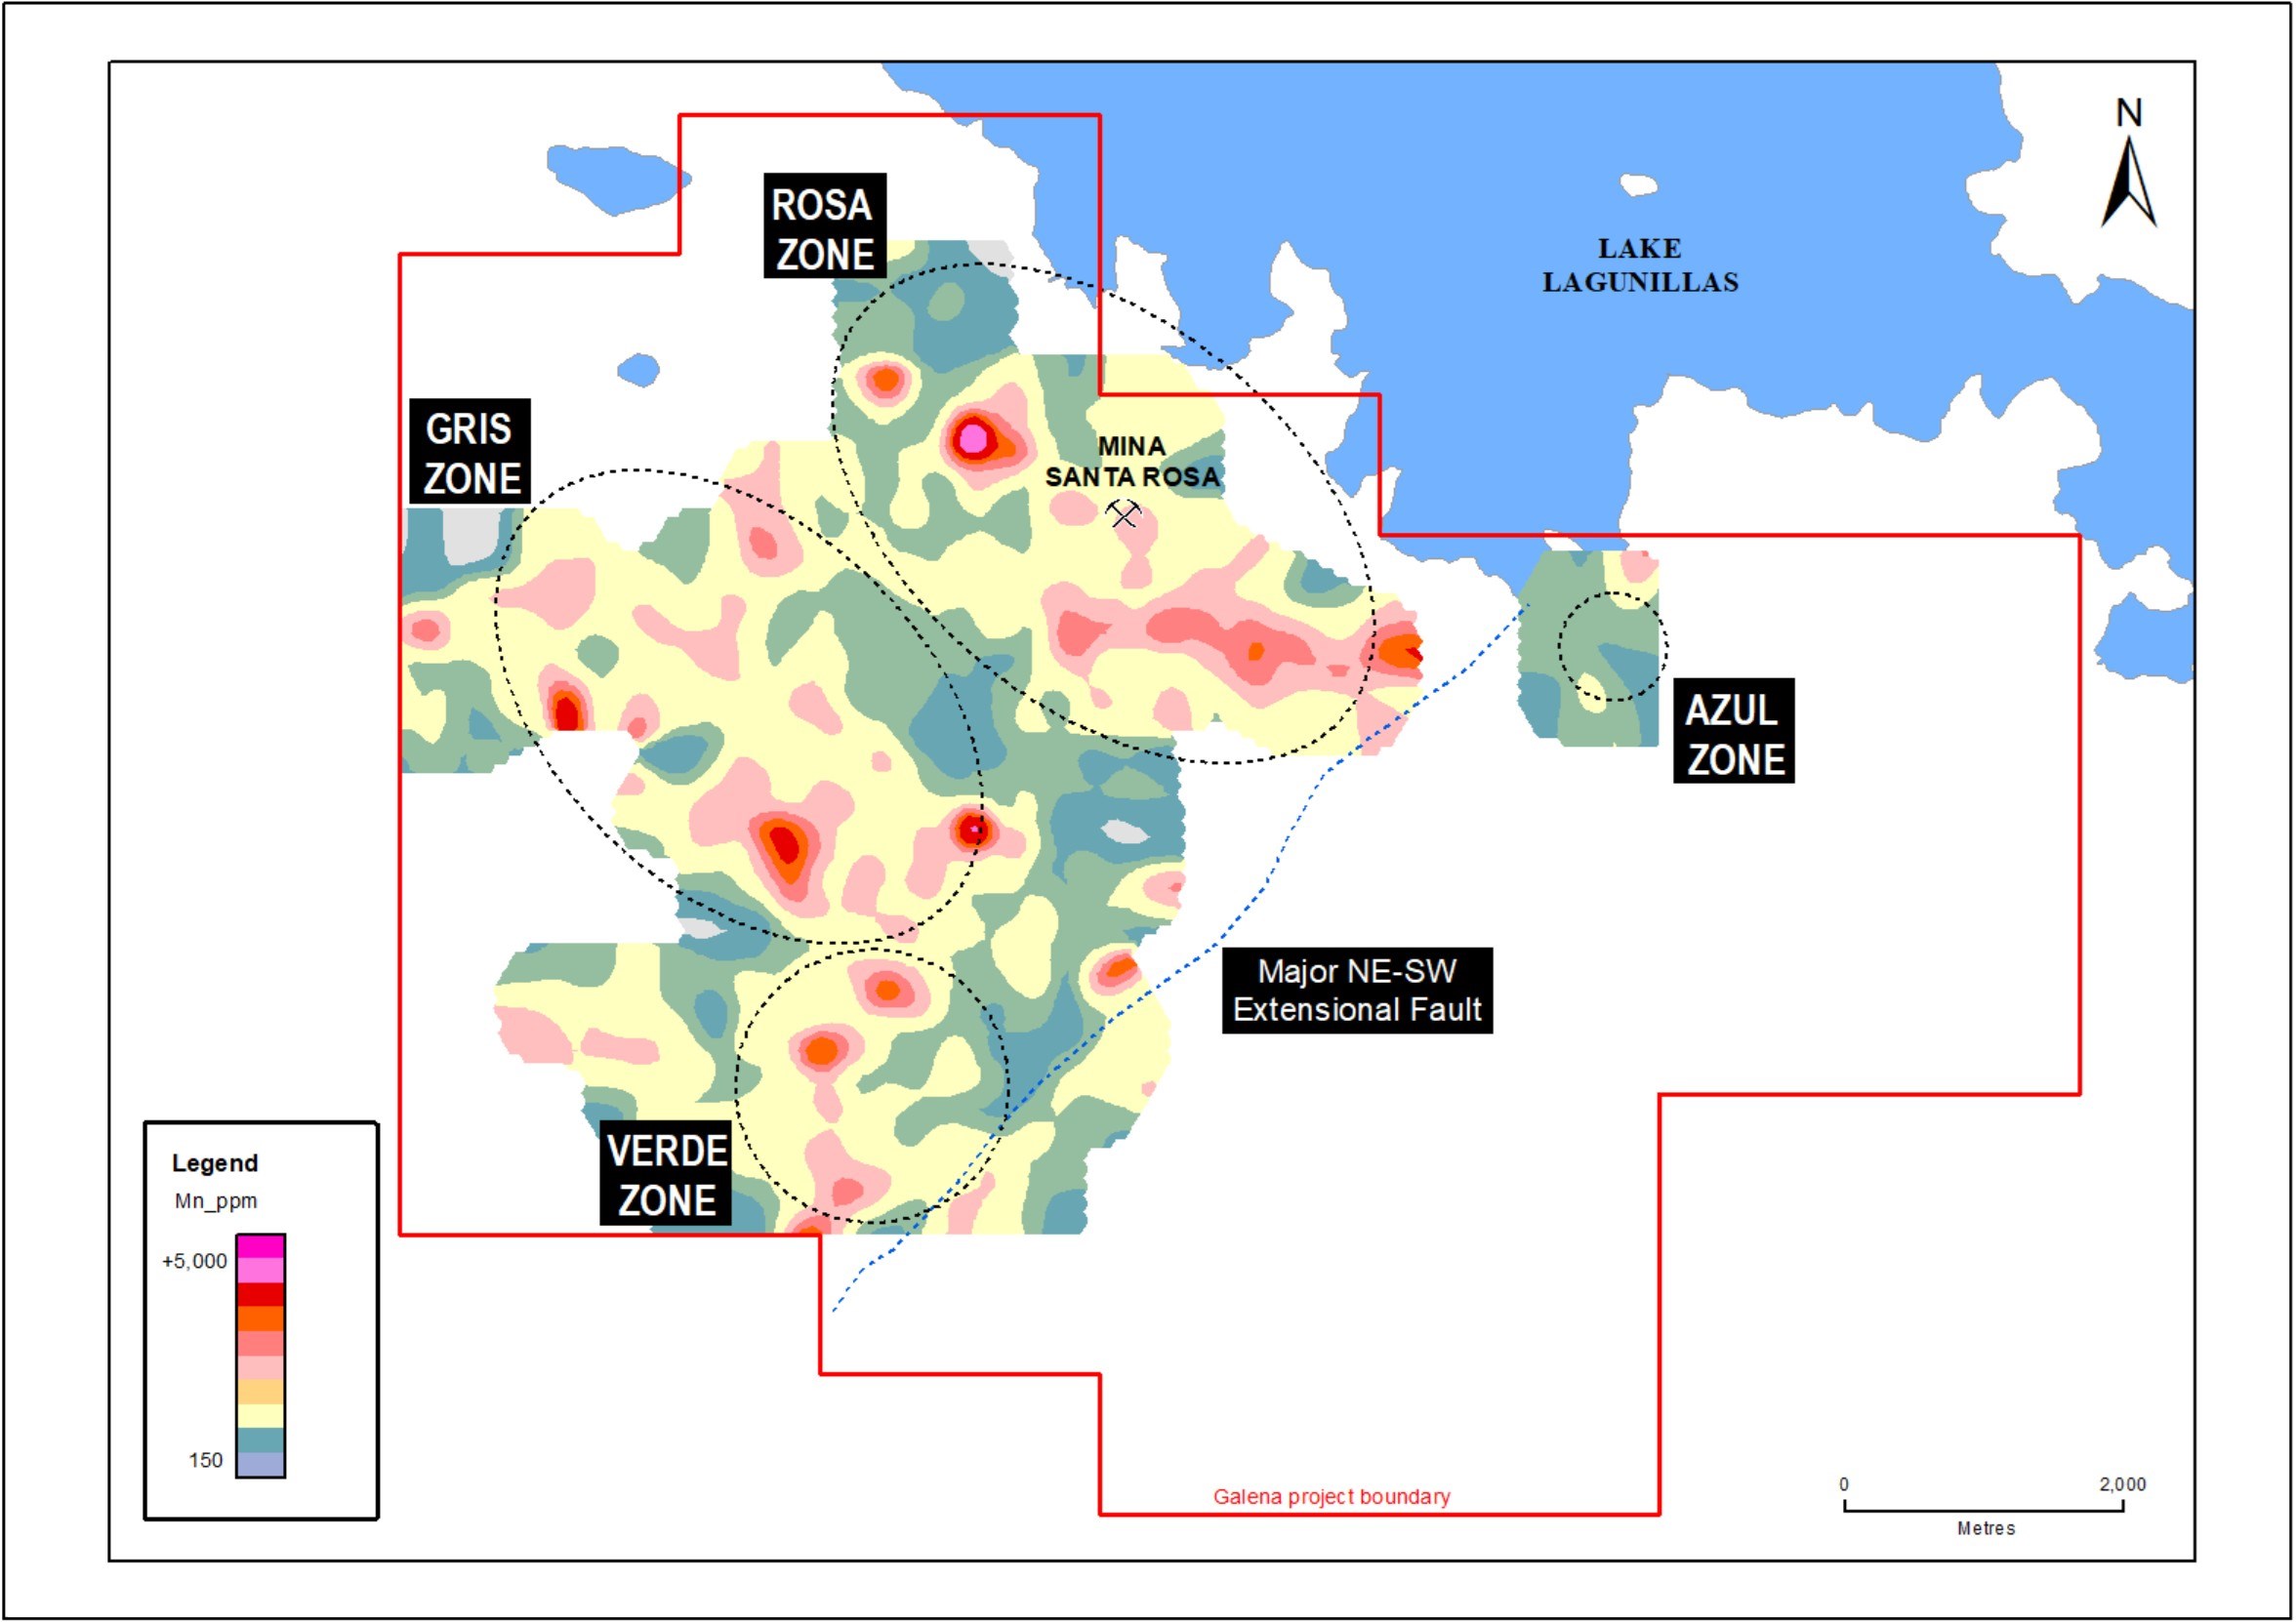Image resolution: width=2296 pixels, height=1622 pixels.
Task: Click the pale yellow legend color band
Action: pos(261,1417)
